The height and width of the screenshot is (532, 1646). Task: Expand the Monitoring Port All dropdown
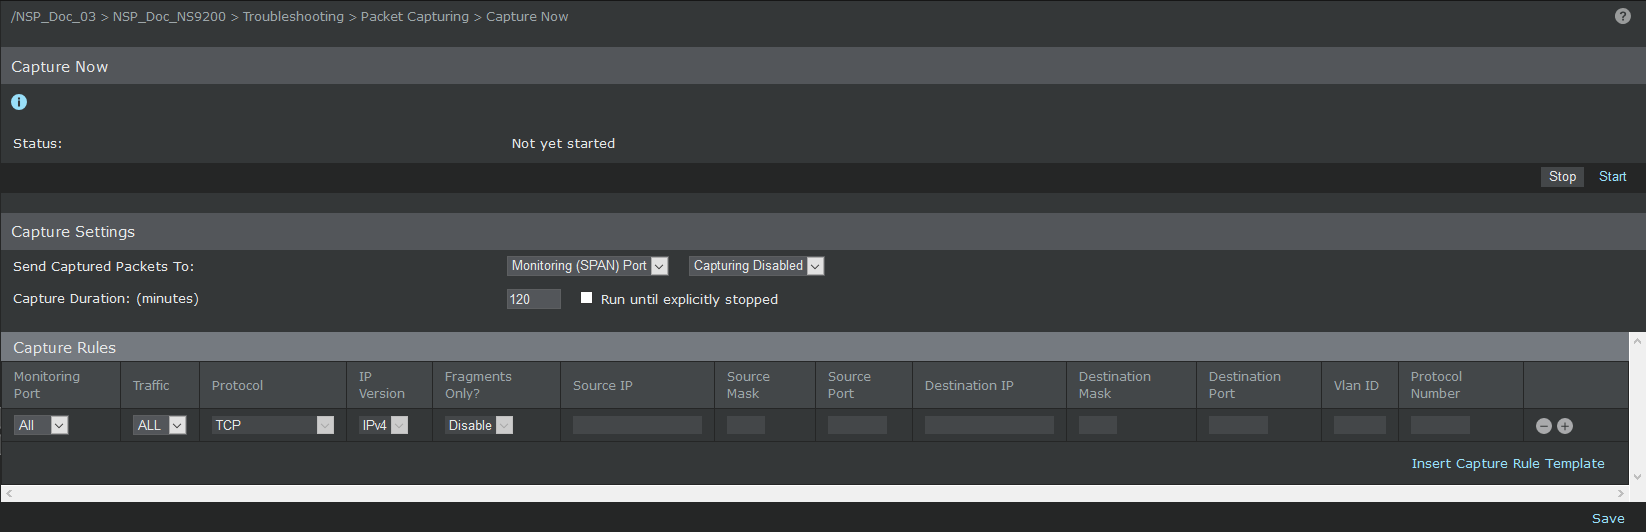pyautogui.click(x=41, y=425)
